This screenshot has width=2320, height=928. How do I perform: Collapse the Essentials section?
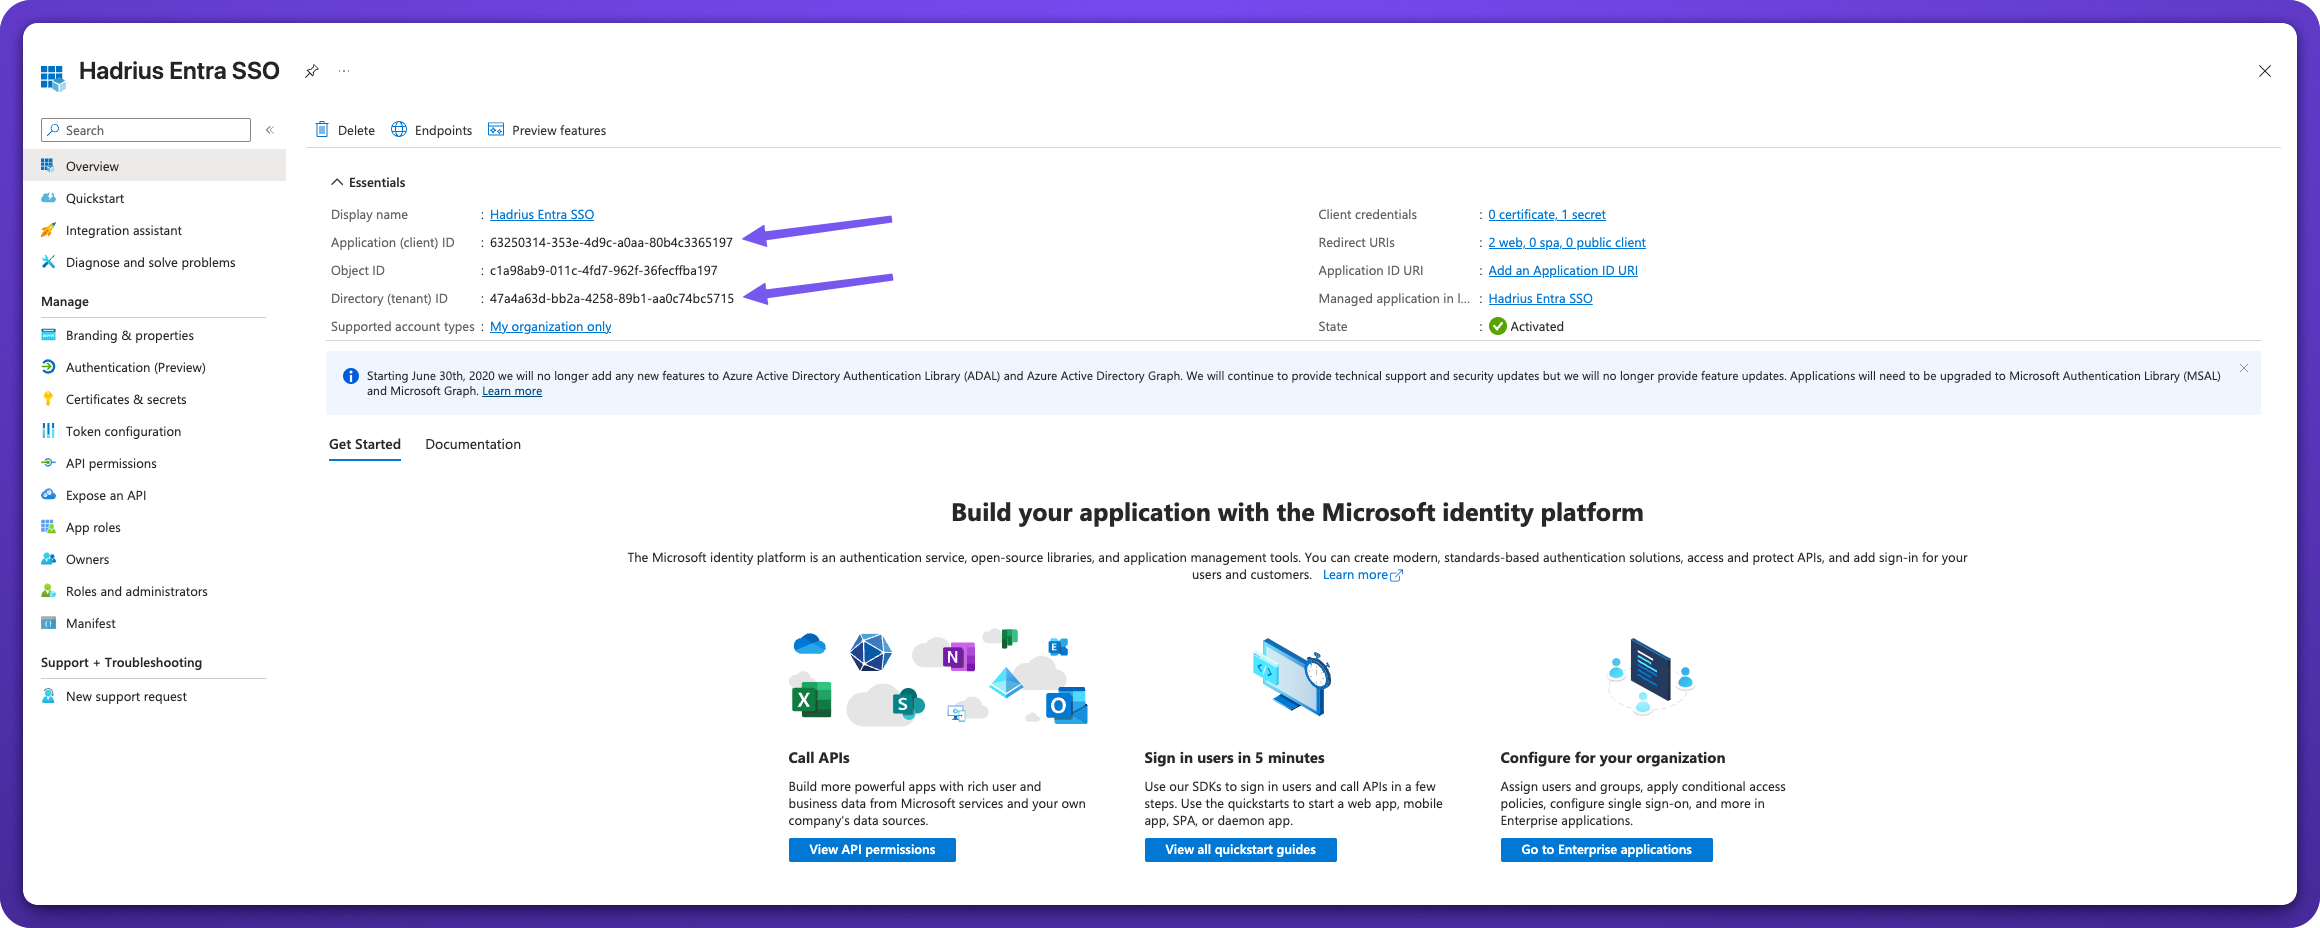point(368,182)
